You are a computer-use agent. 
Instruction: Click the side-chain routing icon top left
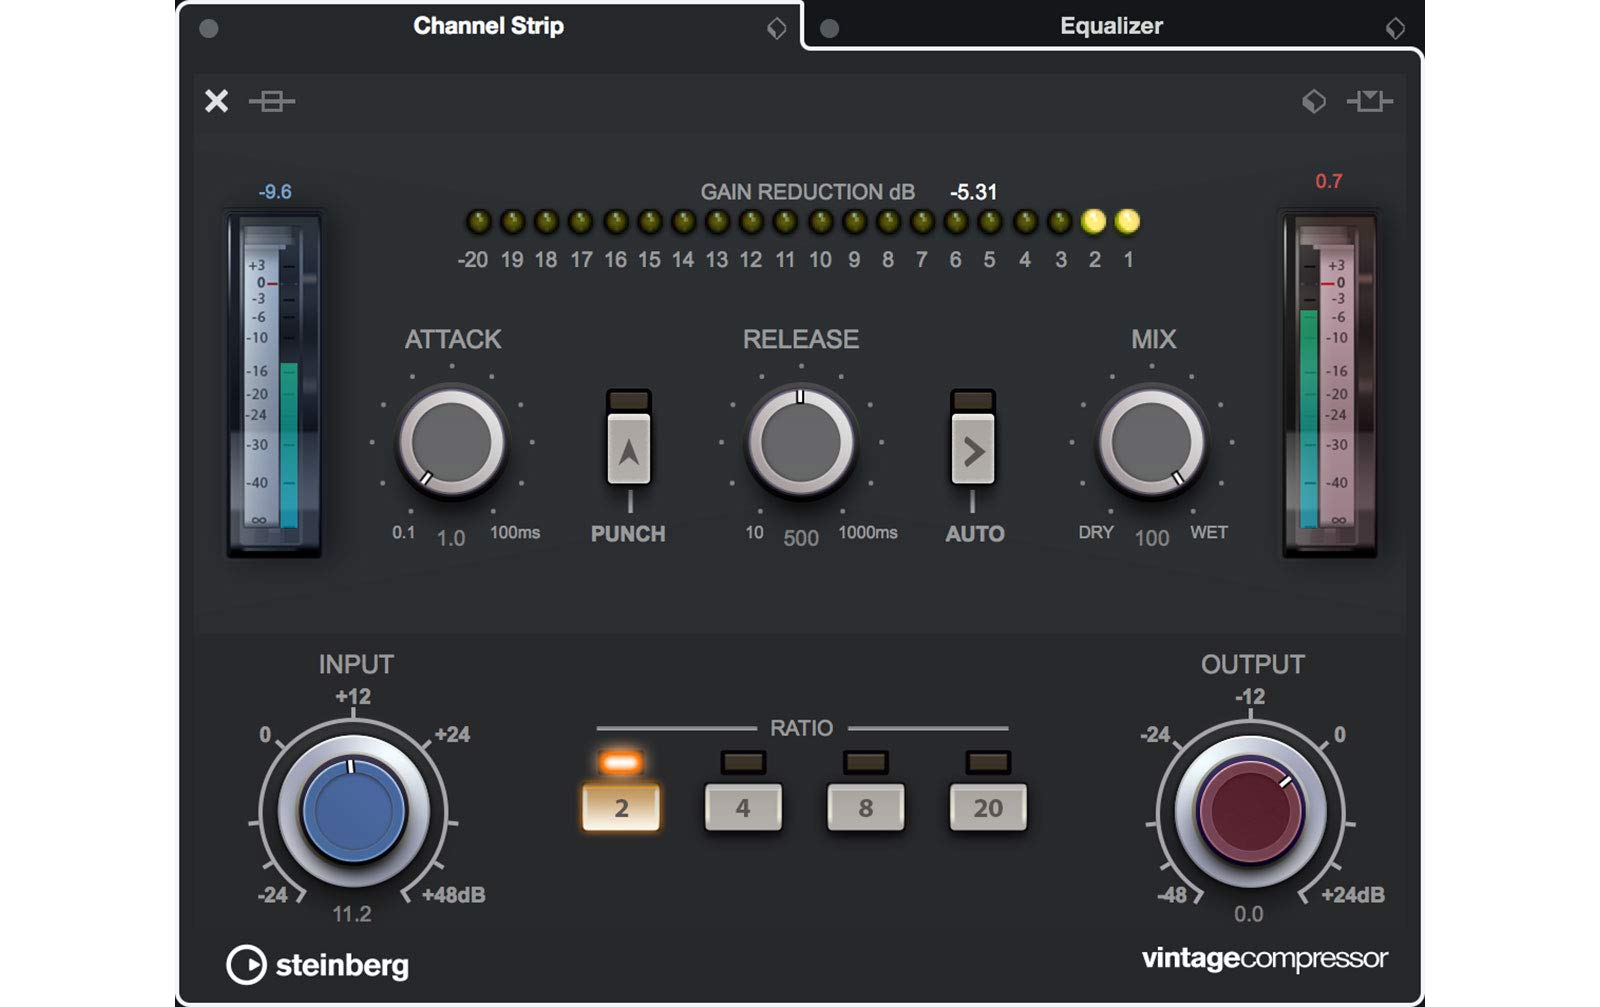pos(272,102)
